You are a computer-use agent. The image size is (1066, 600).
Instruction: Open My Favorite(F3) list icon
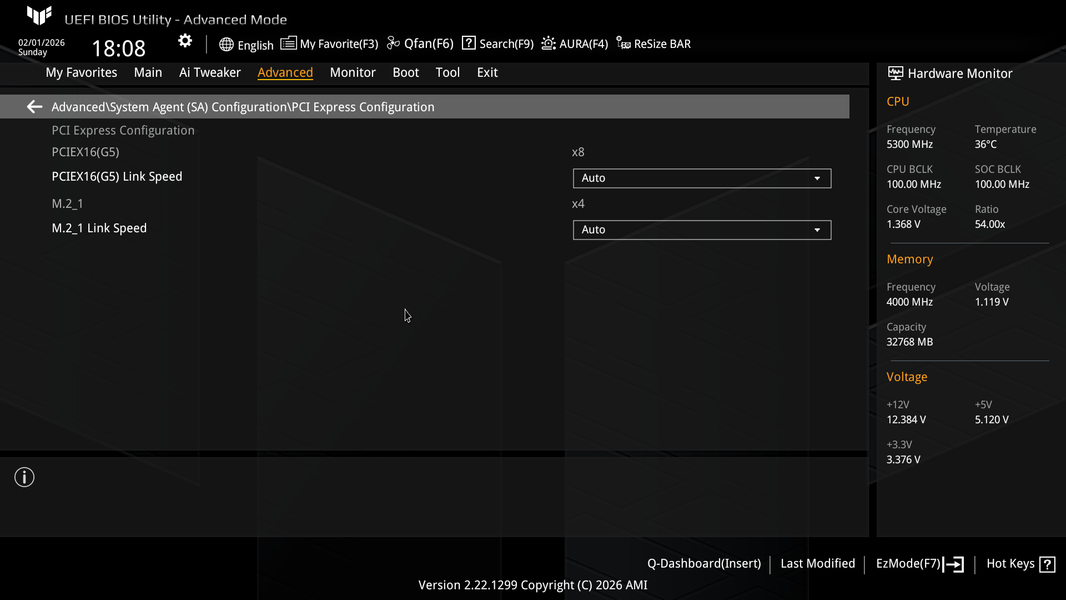(x=288, y=43)
